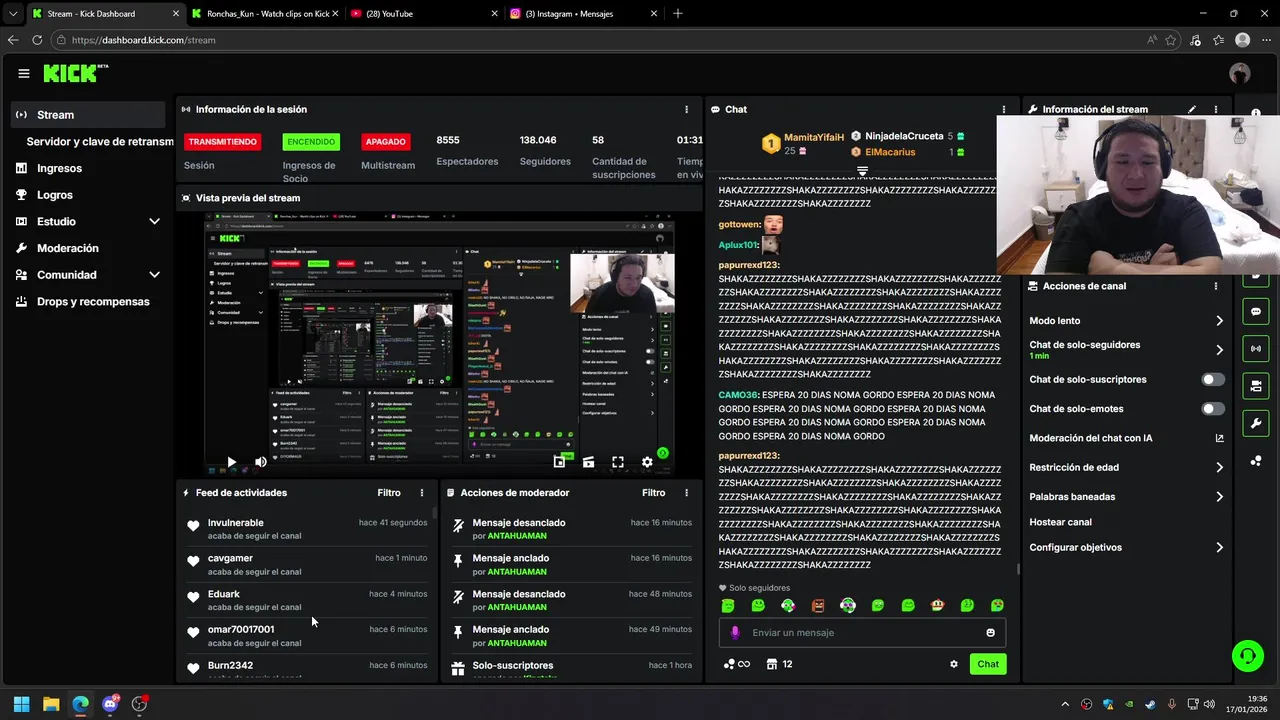Open the Windows Start menu
Screen dimensions: 1280x720
coord(21,704)
